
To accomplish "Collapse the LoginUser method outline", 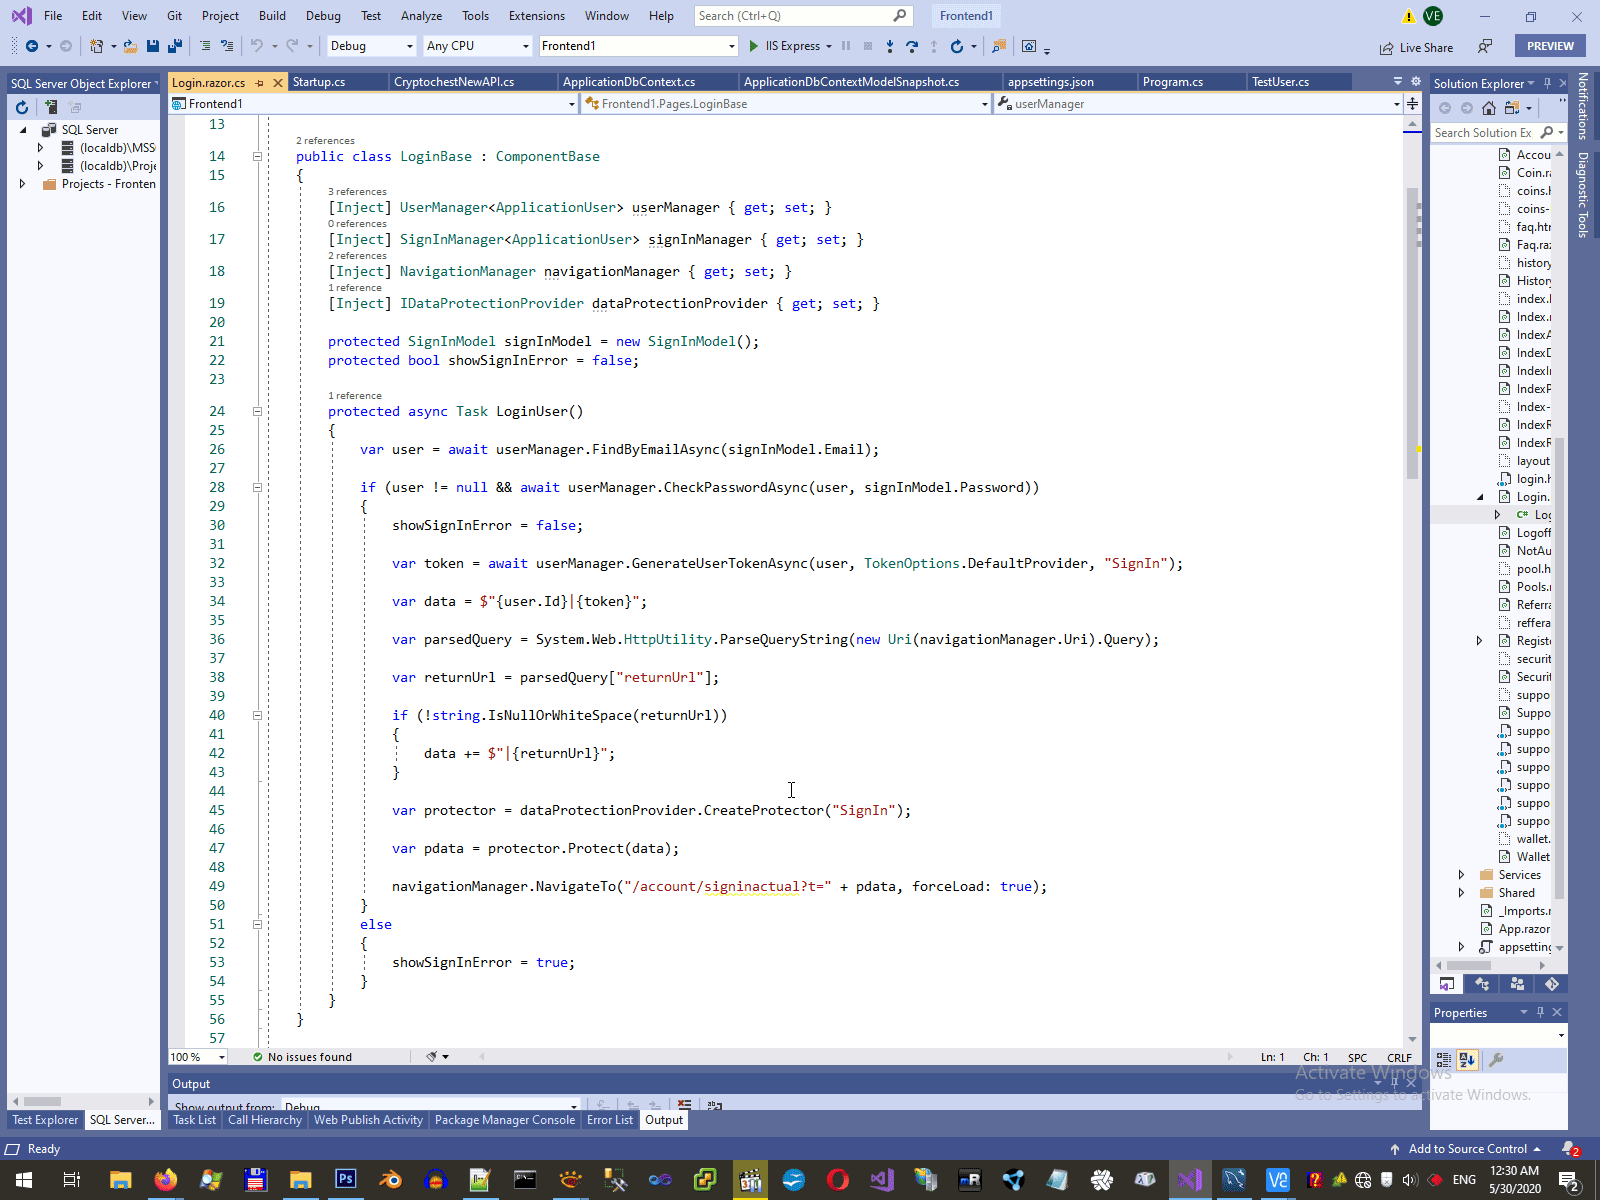I will [x=257, y=411].
